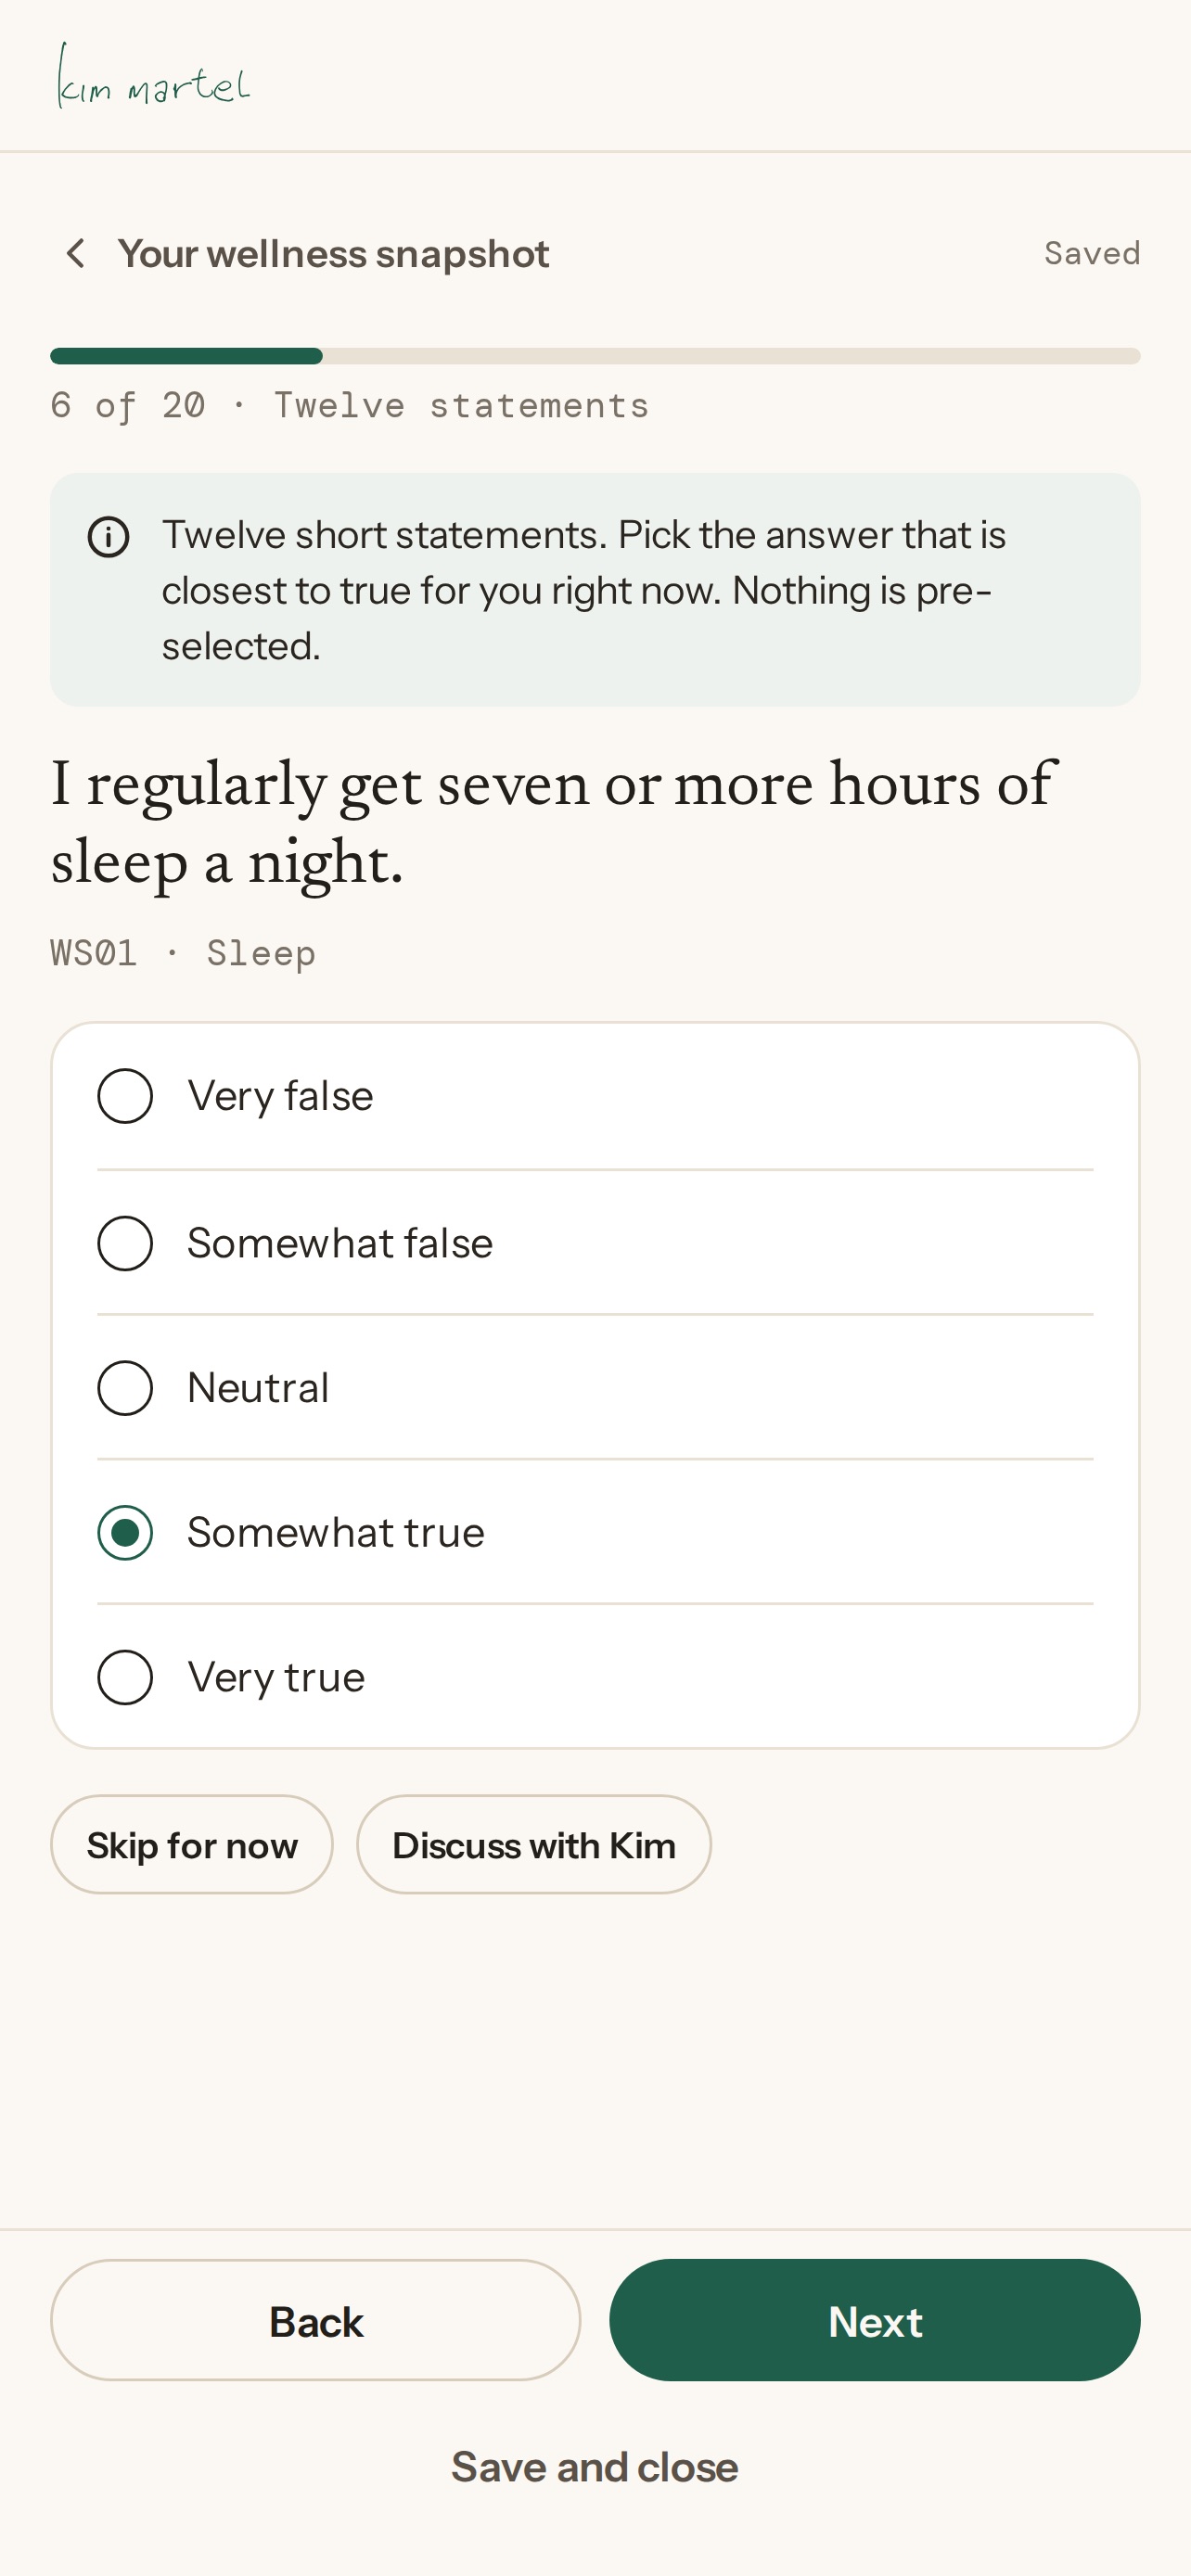Viewport: 1191px width, 2576px height.
Task: Select the Somewhat true radio button
Action: (595, 1532)
